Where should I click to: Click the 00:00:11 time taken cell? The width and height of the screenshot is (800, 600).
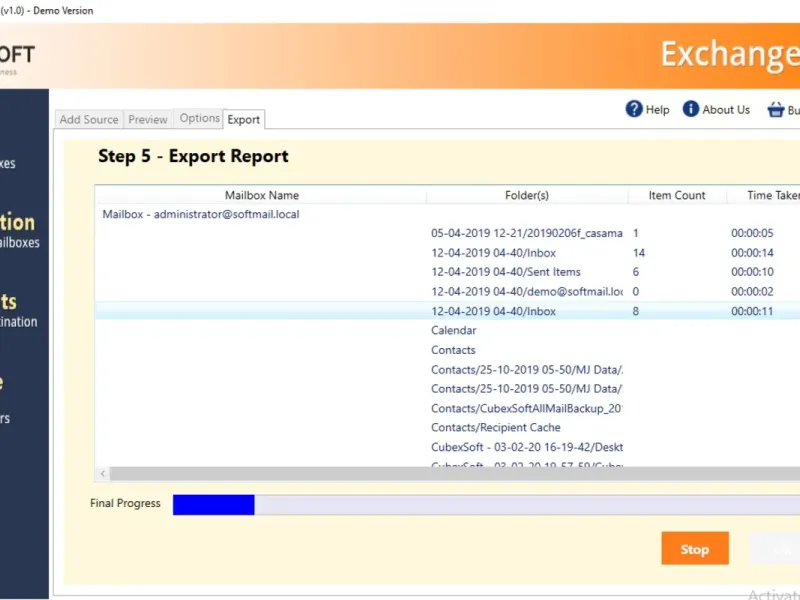coord(752,311)
